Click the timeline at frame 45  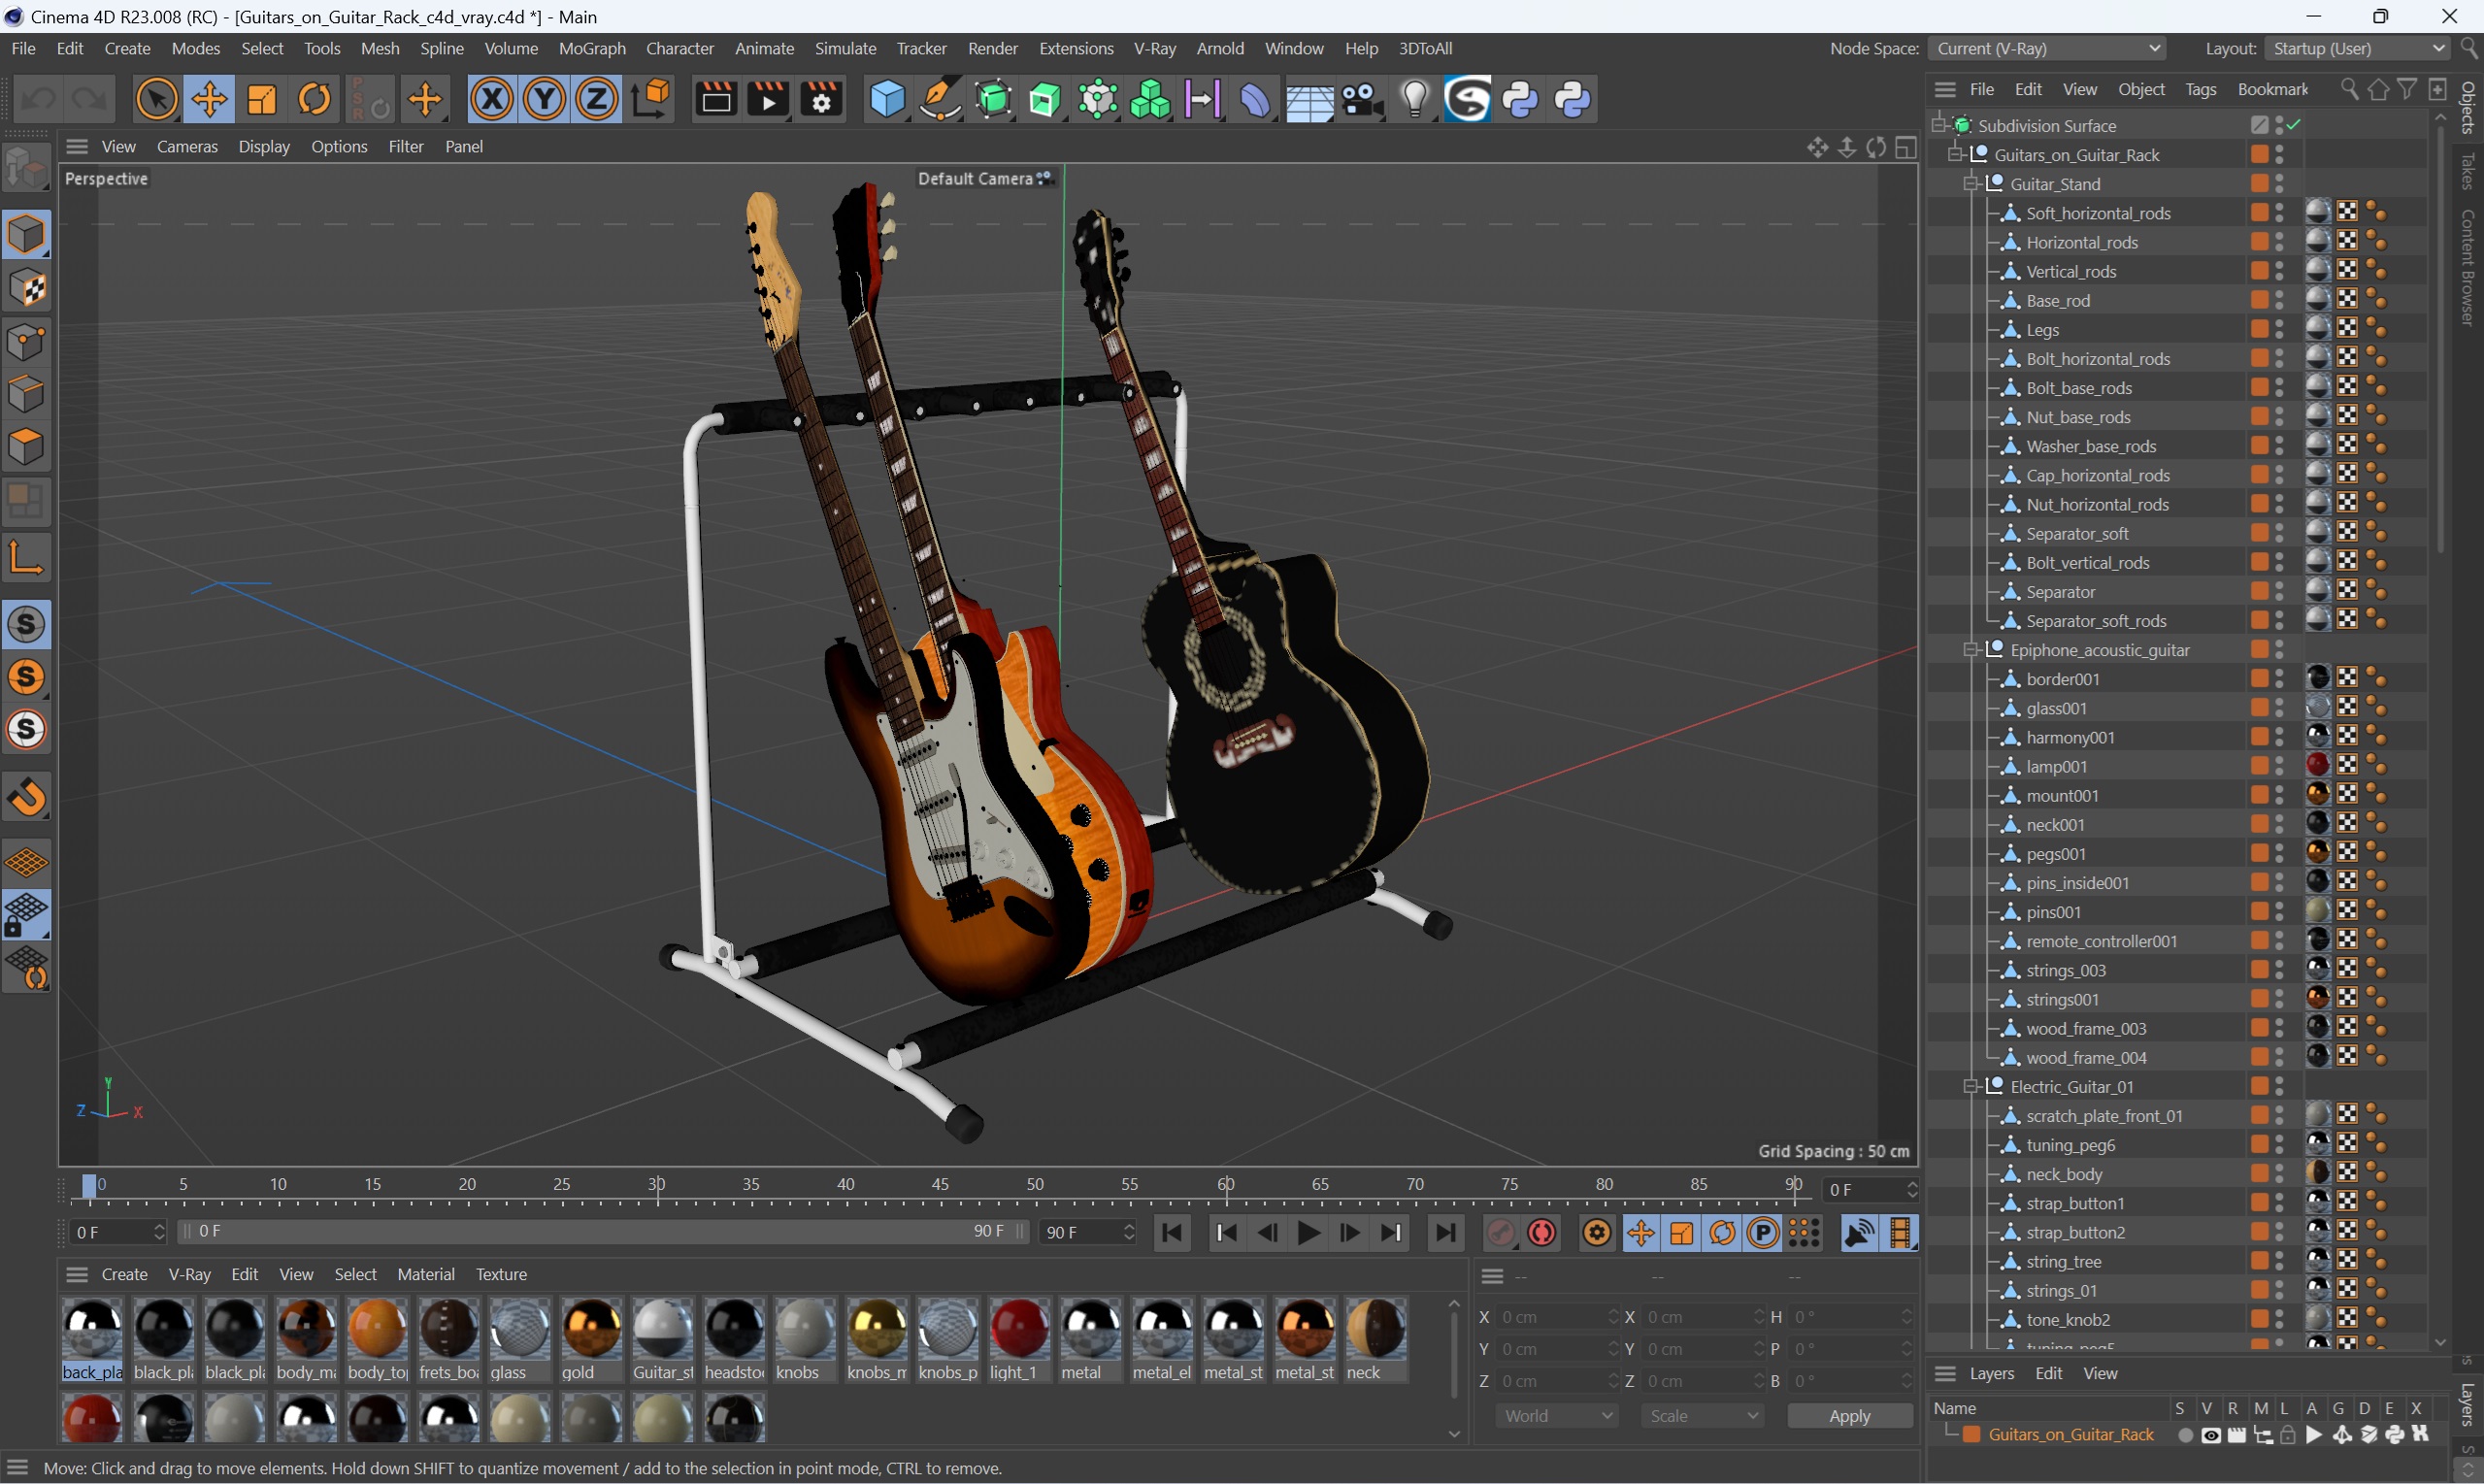(940, 1186)
